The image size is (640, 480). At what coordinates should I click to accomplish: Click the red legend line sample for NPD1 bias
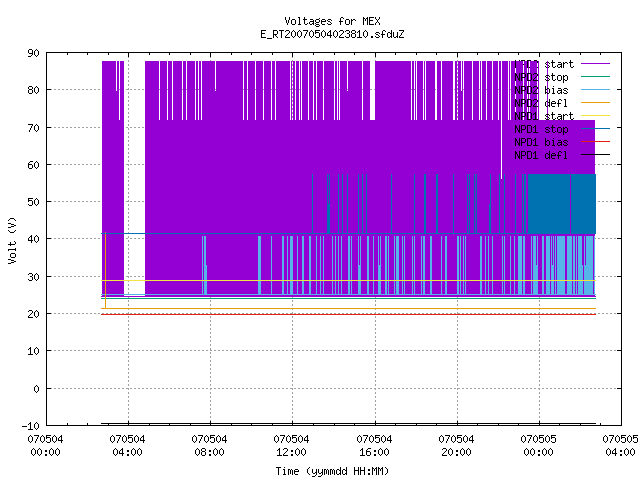point(596,142)
